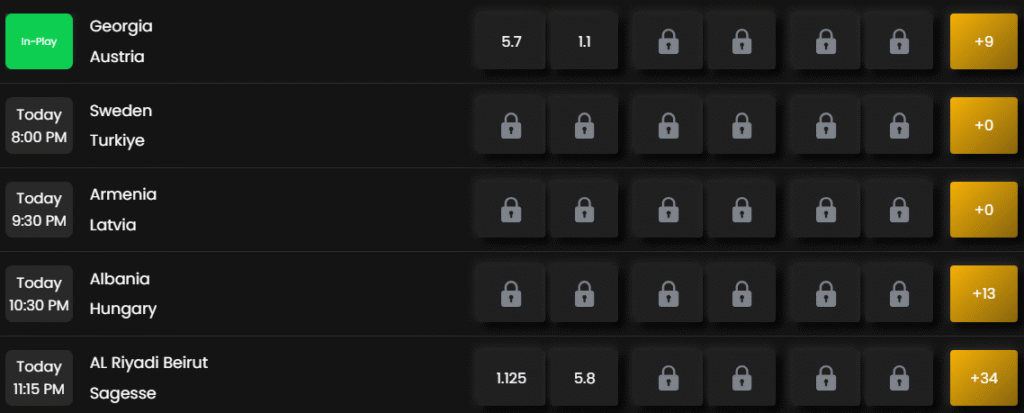The height and width of the screenshot is (413, 1024).
Task: Select the 1.1 odds for Austria
Action: pyautogui.click(x=584, y=41)
